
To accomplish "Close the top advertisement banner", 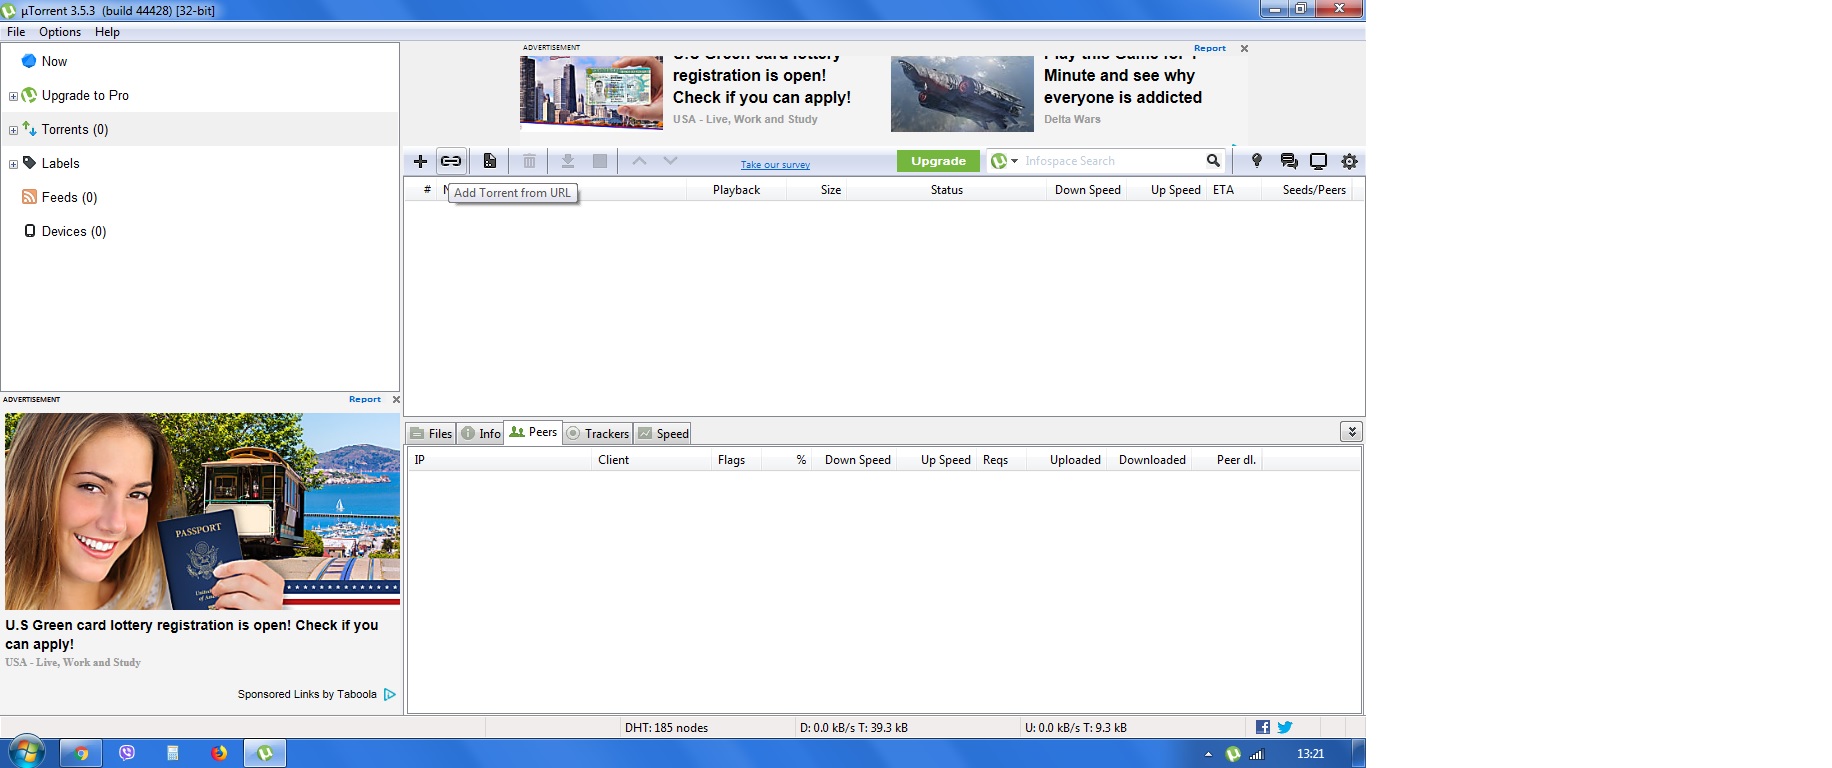I will [x=1244, y=48].
